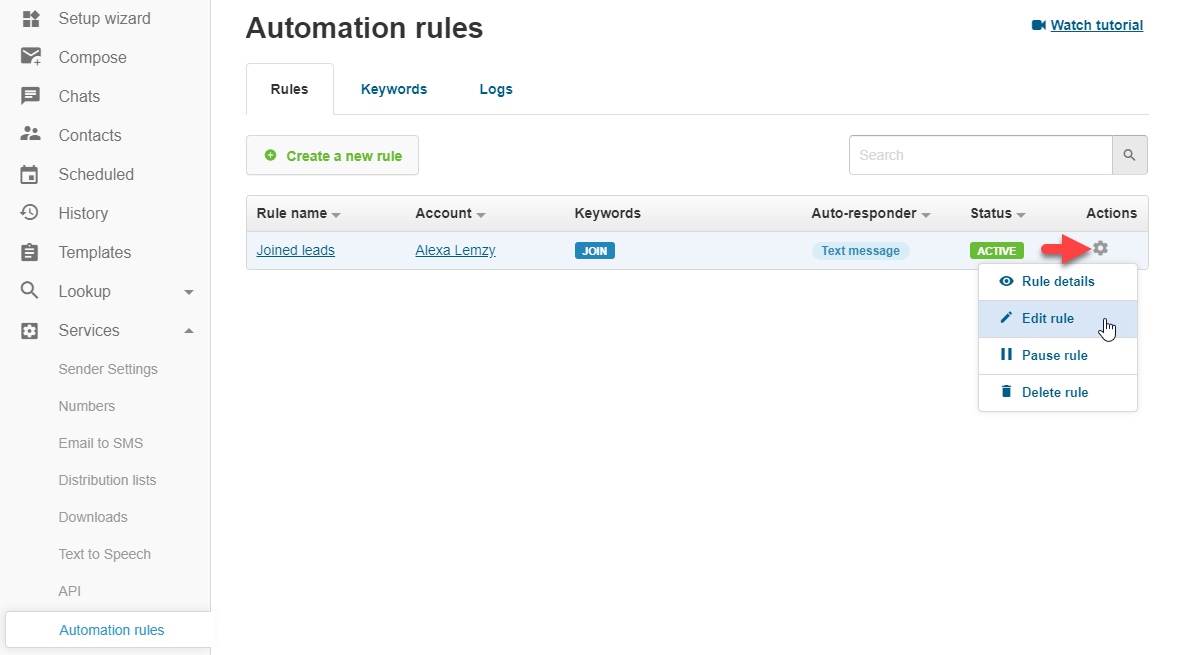
Task: Open Downloads under Services
Action: [93, 516]
